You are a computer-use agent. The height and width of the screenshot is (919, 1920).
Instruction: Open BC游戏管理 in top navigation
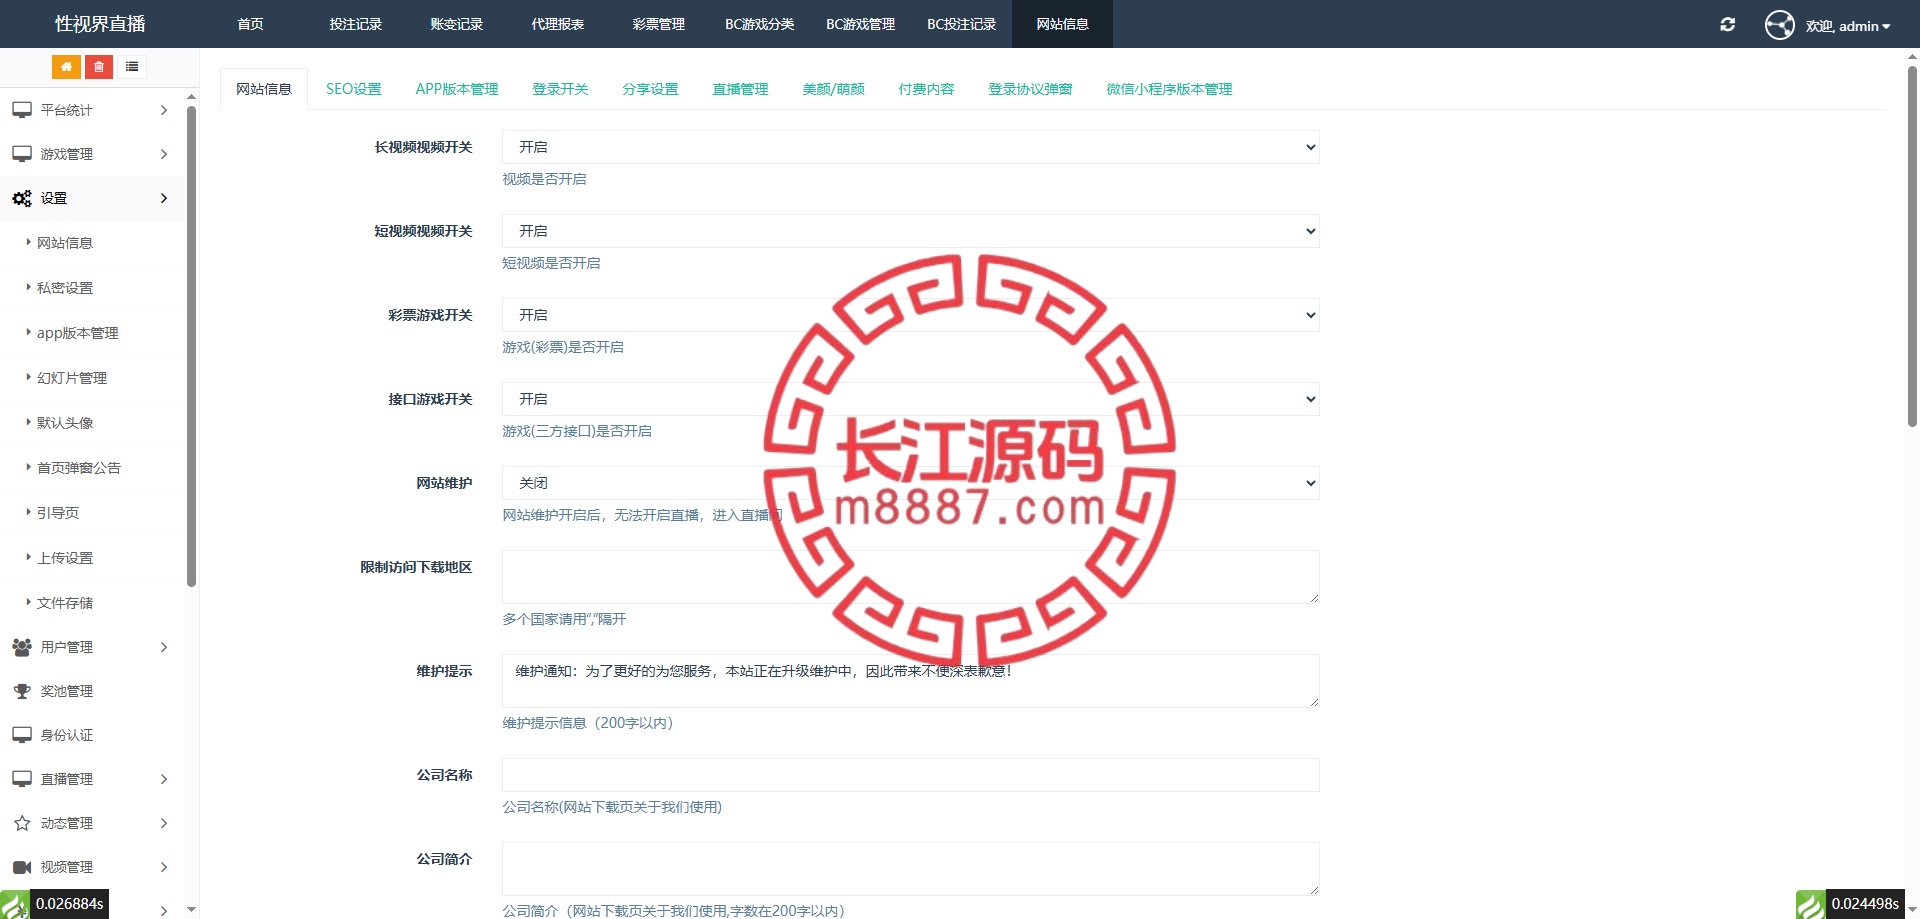(860, 24)
